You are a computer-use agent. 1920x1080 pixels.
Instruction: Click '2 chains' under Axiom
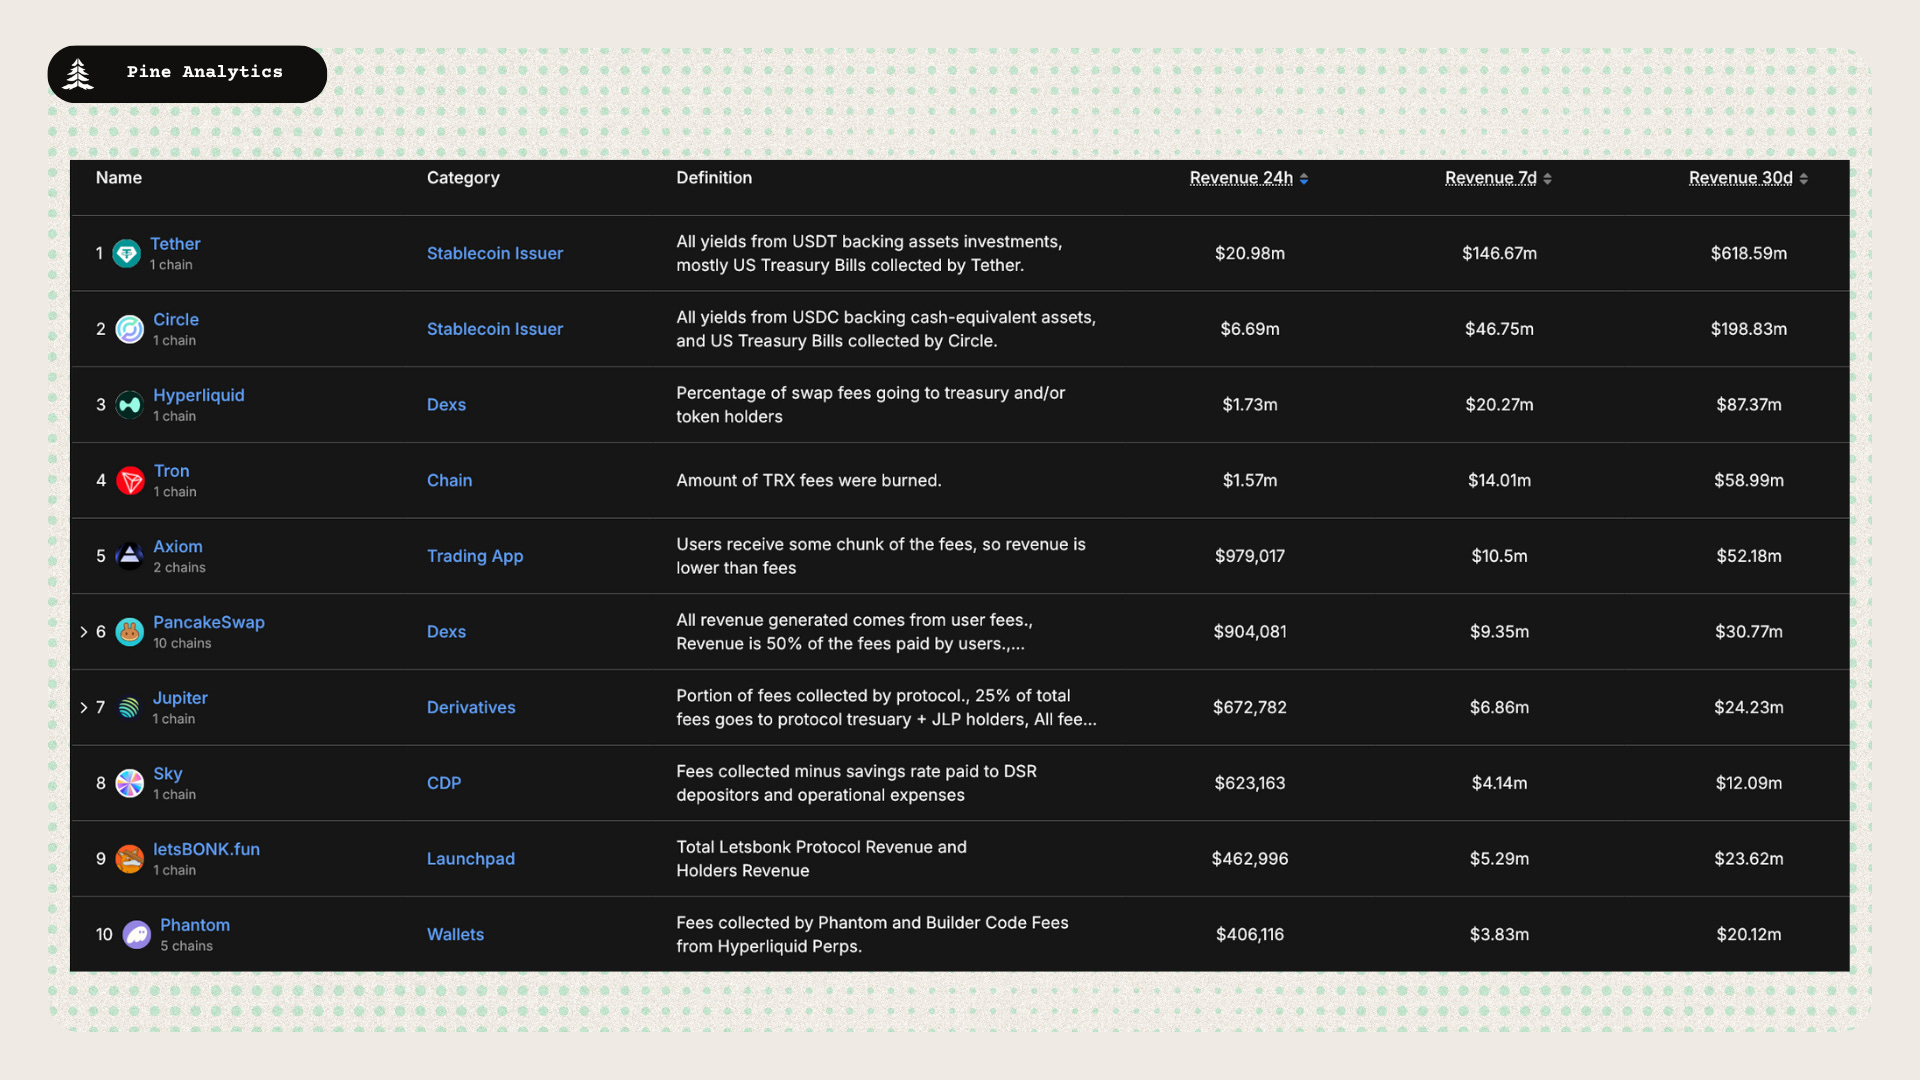(x=179, y=568)
